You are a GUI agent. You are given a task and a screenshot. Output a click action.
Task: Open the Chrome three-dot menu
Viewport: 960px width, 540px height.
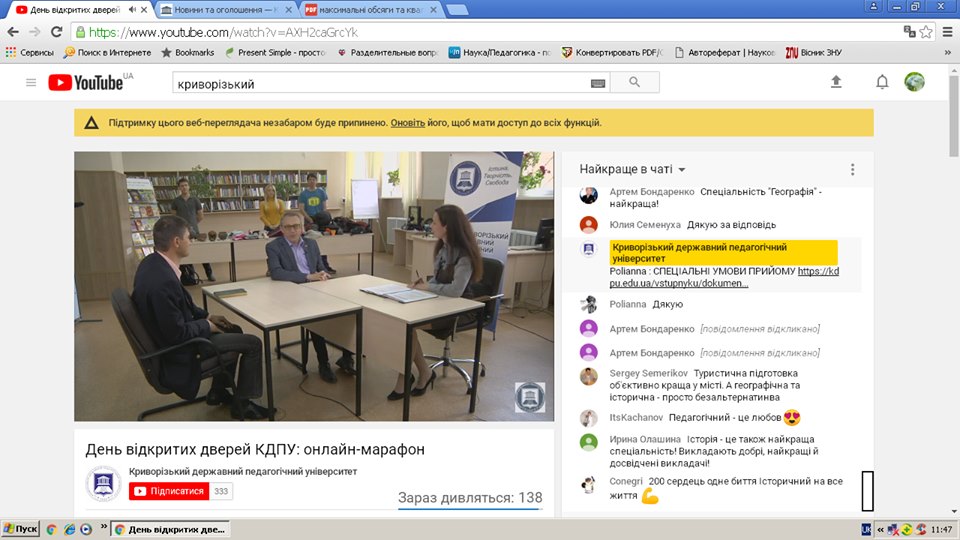click(x=947, y=32)
